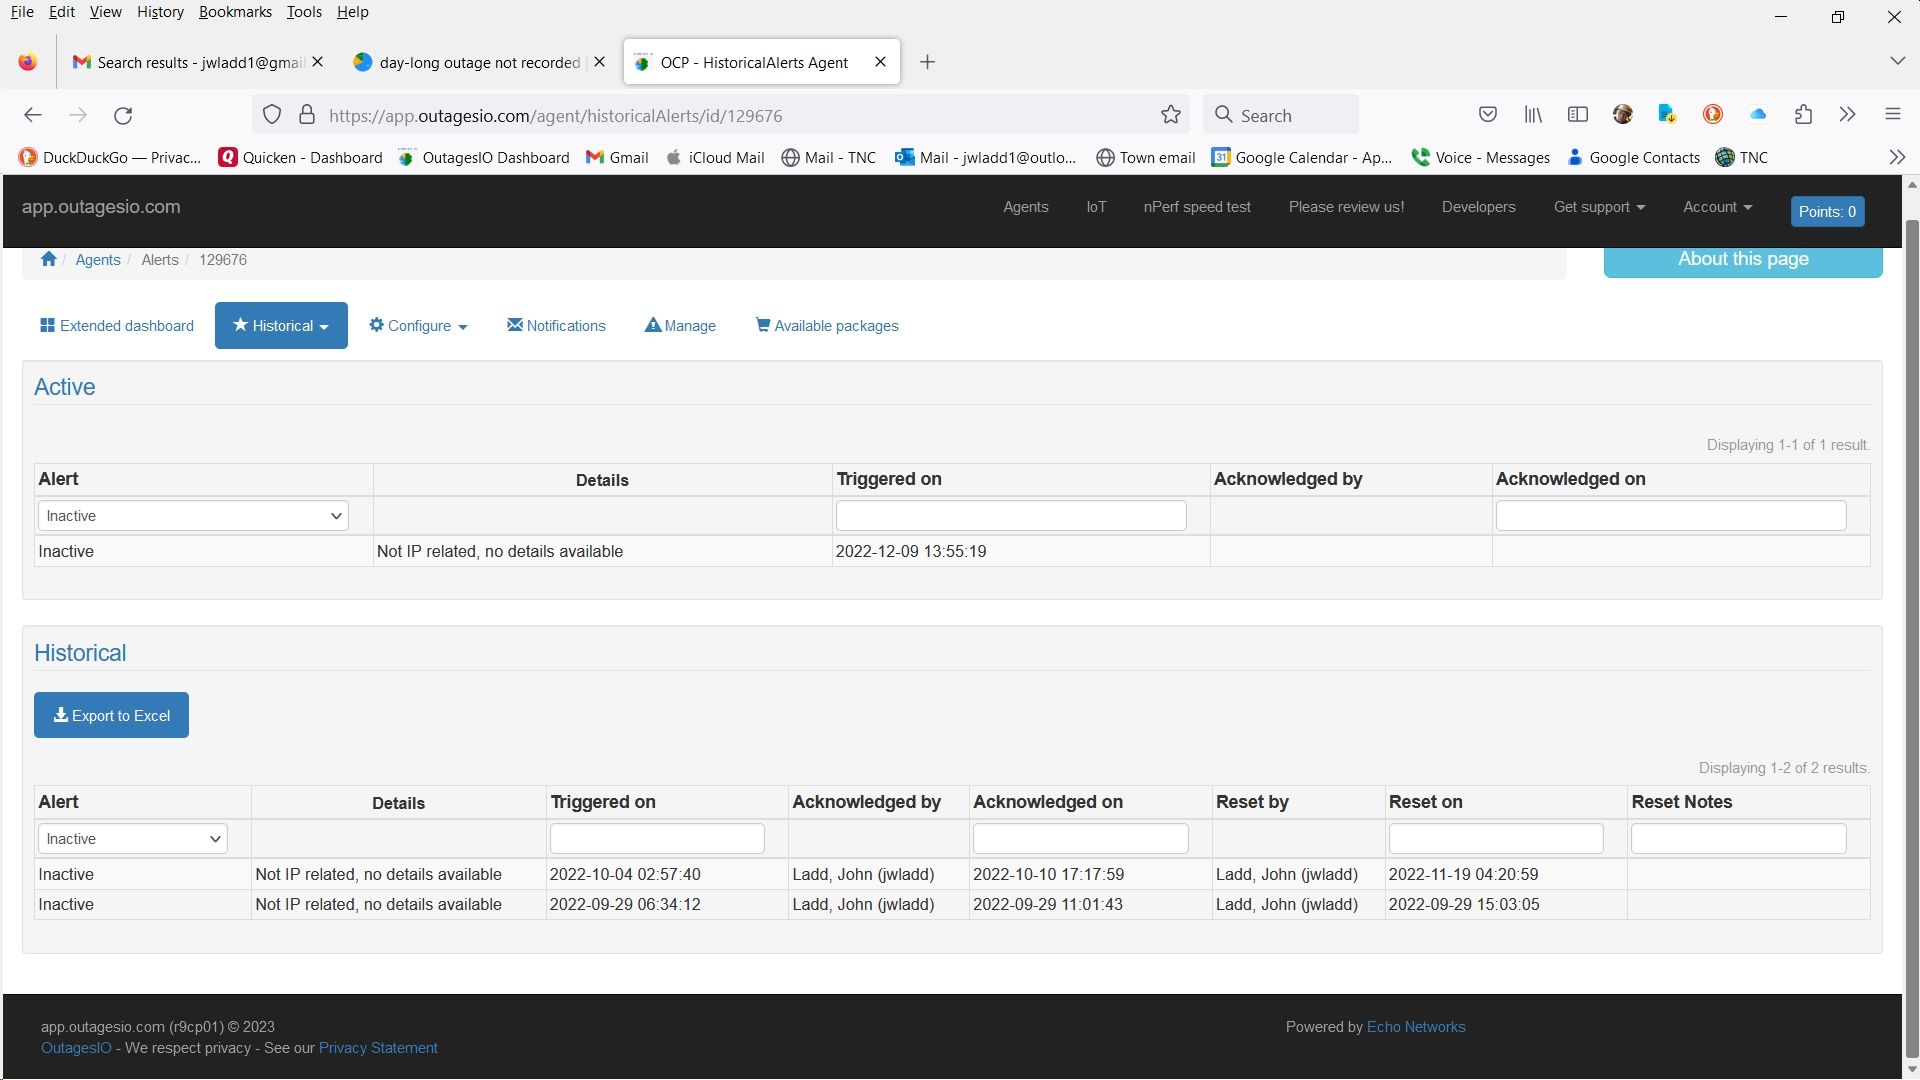This screenshot has height=1080, width=1920.
Task: Click app.outagesio.com brand link
Action: pos(101,207)
